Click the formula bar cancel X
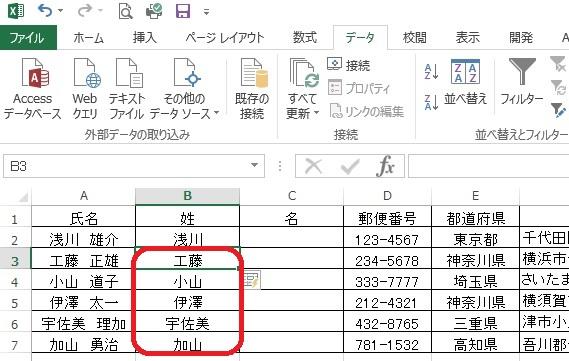Image resolution: width=569 pixels, height=361 pixels. (x=314, y=167)
